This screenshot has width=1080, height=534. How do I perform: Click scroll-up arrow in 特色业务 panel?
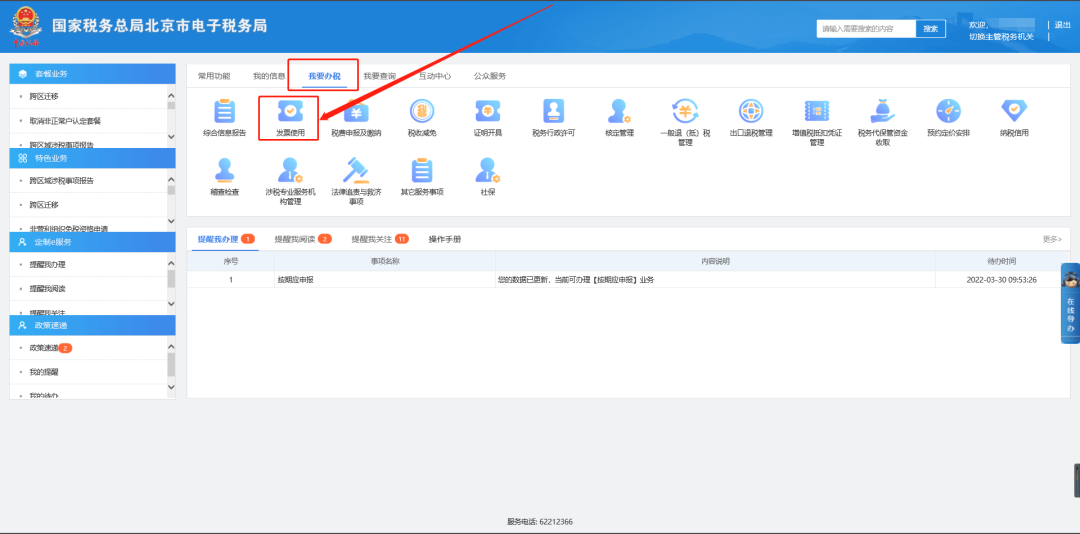pos(172,180)
